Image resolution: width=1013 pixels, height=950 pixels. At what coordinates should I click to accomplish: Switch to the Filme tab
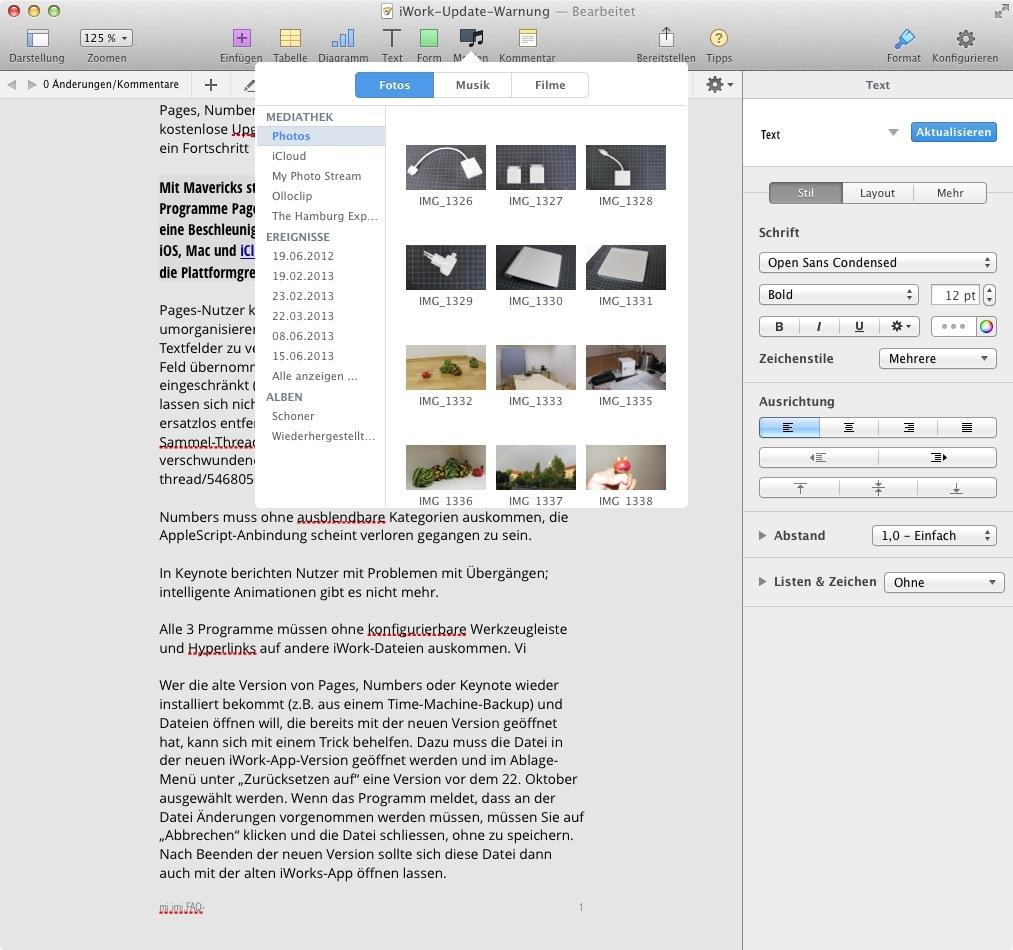pyautogui.click(x=550, y=85)
